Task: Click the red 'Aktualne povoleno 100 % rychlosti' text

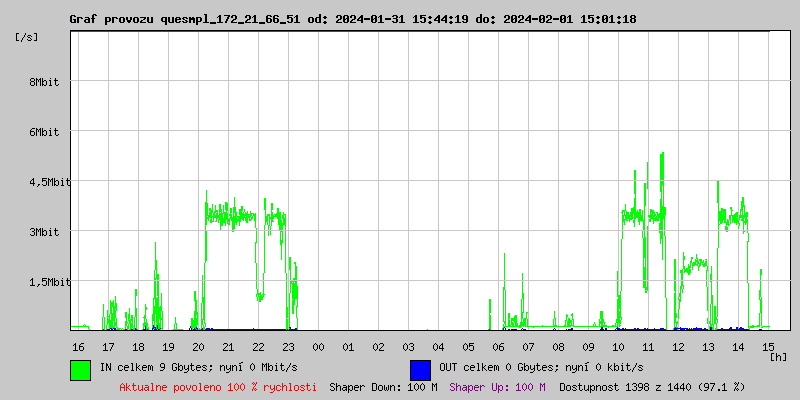Action: tap(218, 386)
